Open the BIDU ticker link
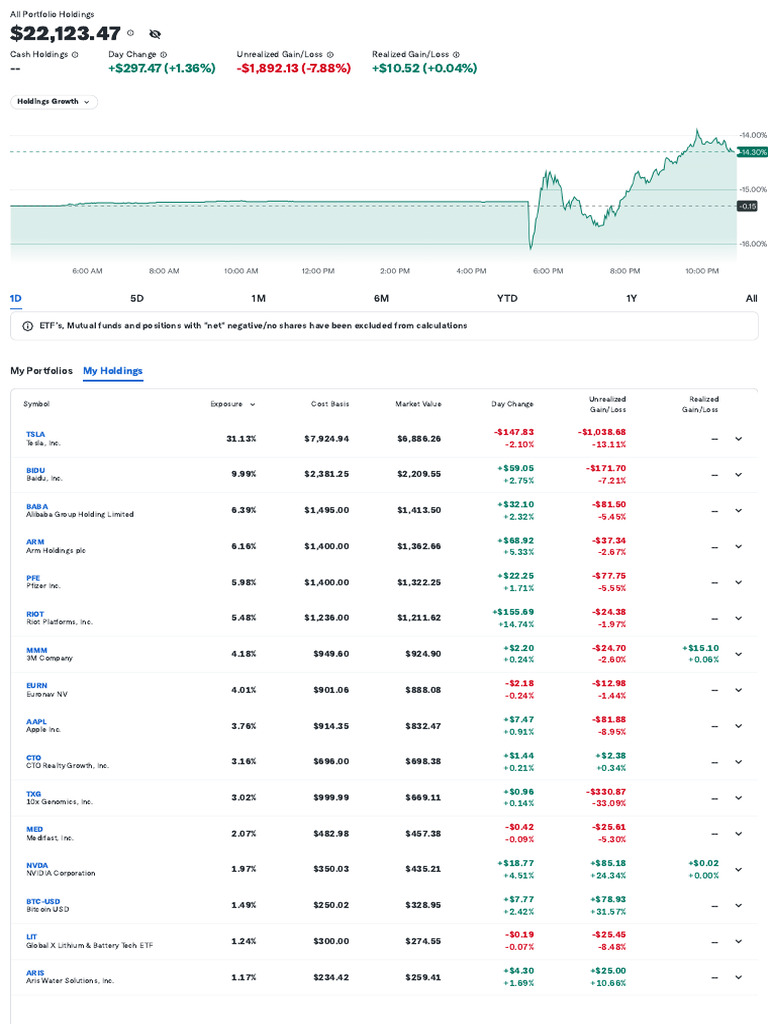The height and width of the screenshot is (1024, 768). tap(36, 470)
